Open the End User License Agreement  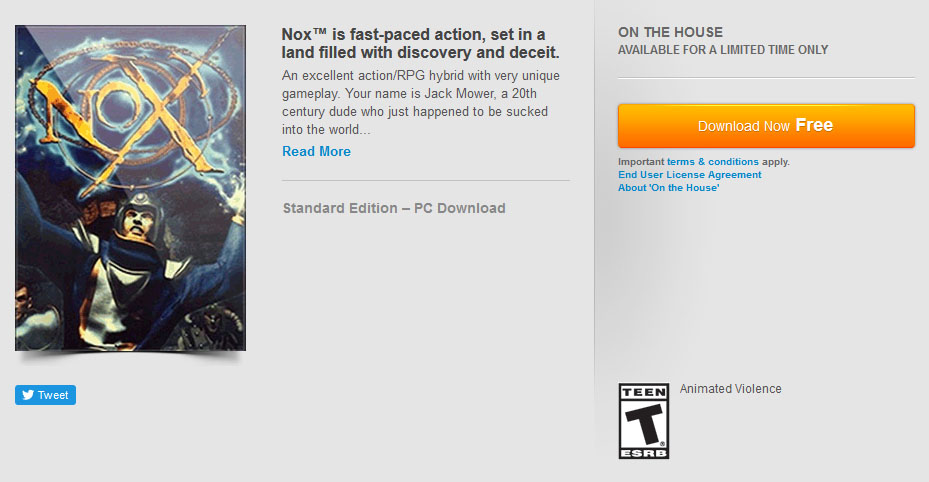(689, 174)
